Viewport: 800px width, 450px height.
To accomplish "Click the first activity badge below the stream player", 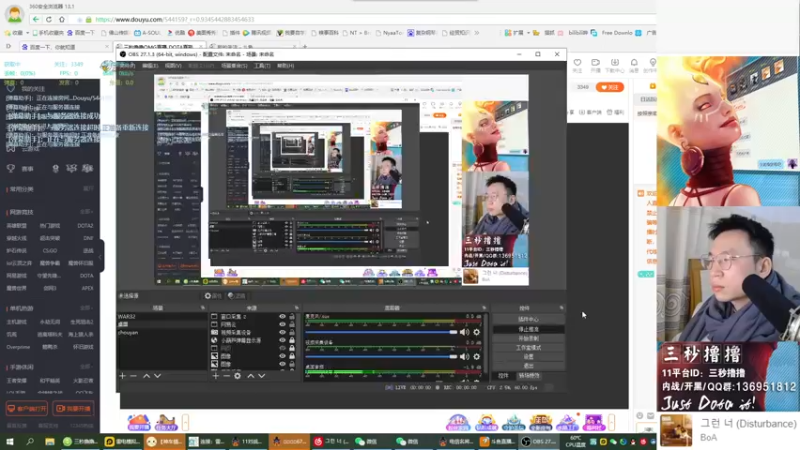I will point(138,422).
